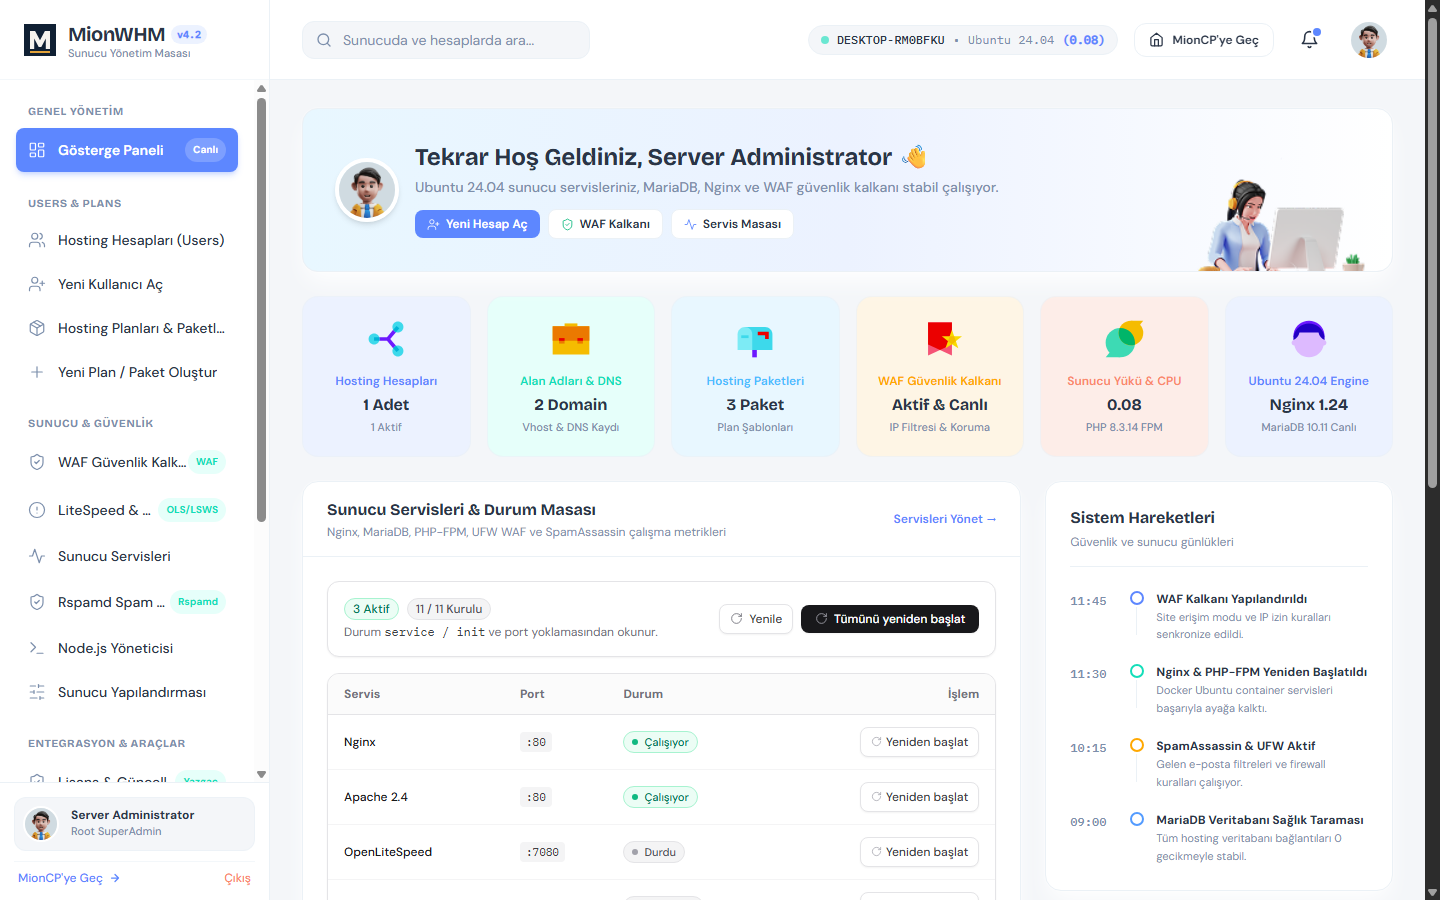The height and width of the screenshot is (900, 1440).
Task: Click the sidebar scroll-down arrow
Action: tap(261, 774)
